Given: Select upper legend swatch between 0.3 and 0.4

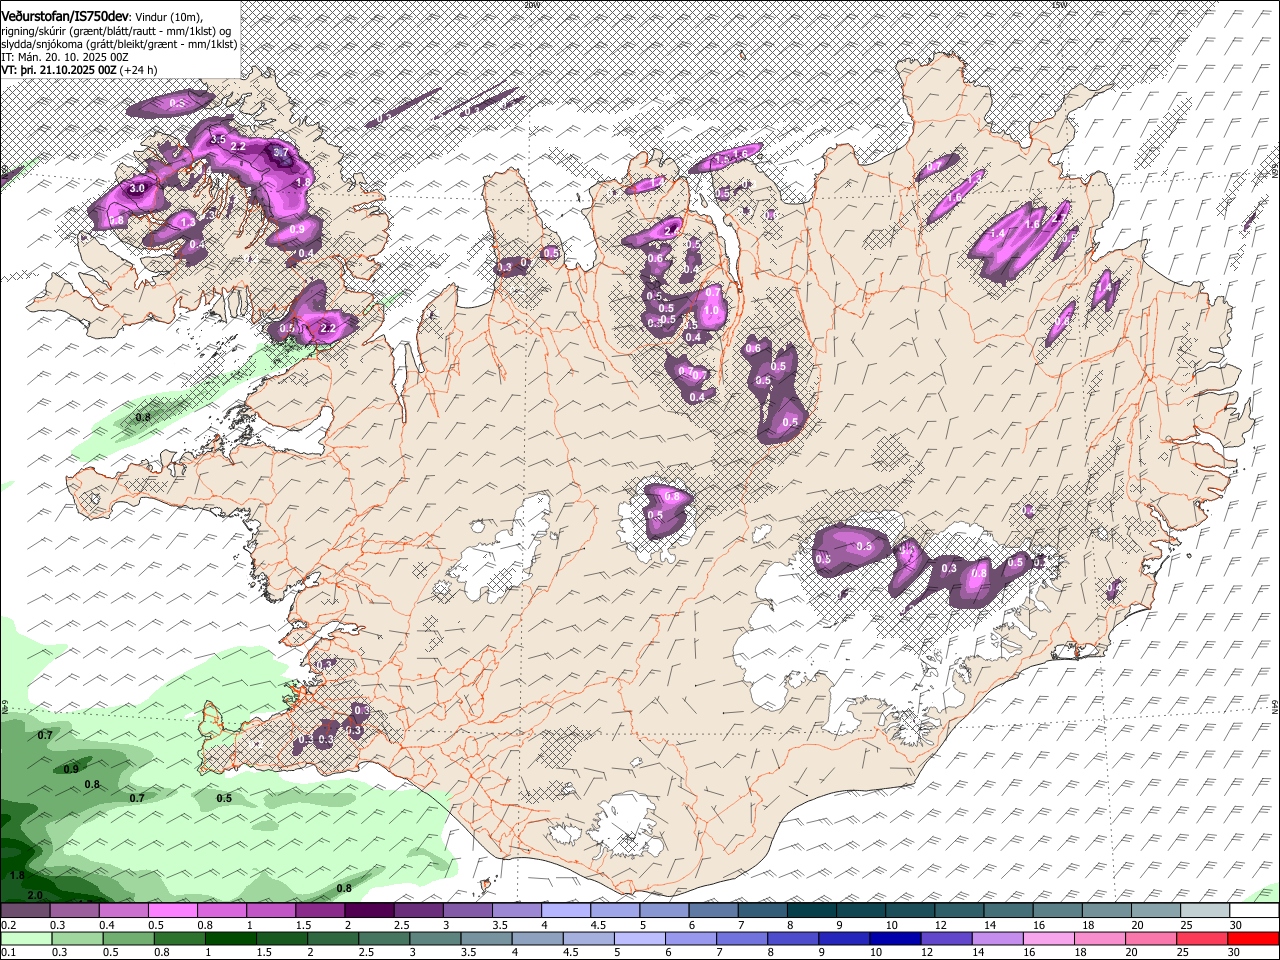Looking at the screenshot, I should [x=74, y=910].
